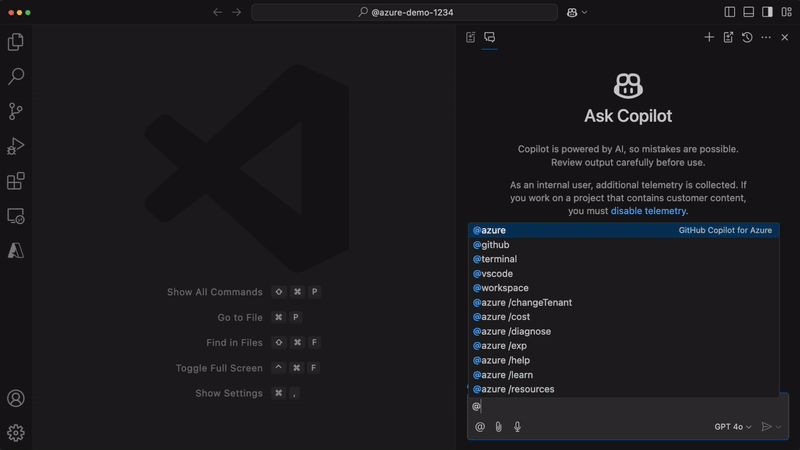Switch to Copilot Edits tab

tap(470, 37)
